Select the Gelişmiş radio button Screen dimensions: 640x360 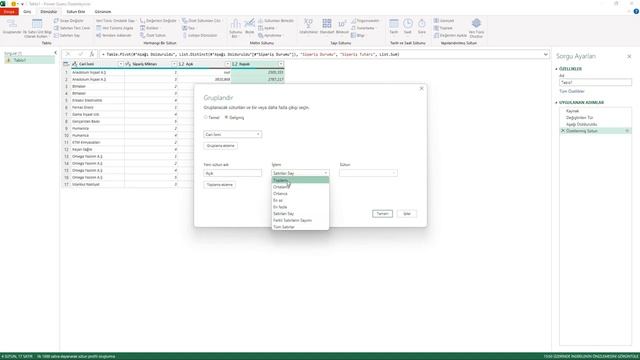click(x=227, y=117)
